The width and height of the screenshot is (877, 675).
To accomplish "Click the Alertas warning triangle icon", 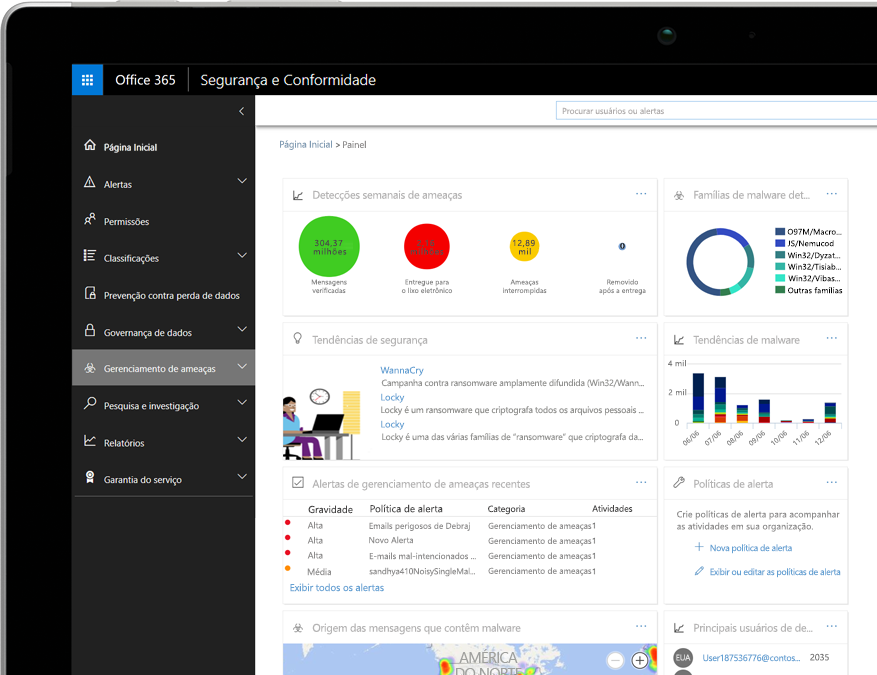I will [89, 182].
